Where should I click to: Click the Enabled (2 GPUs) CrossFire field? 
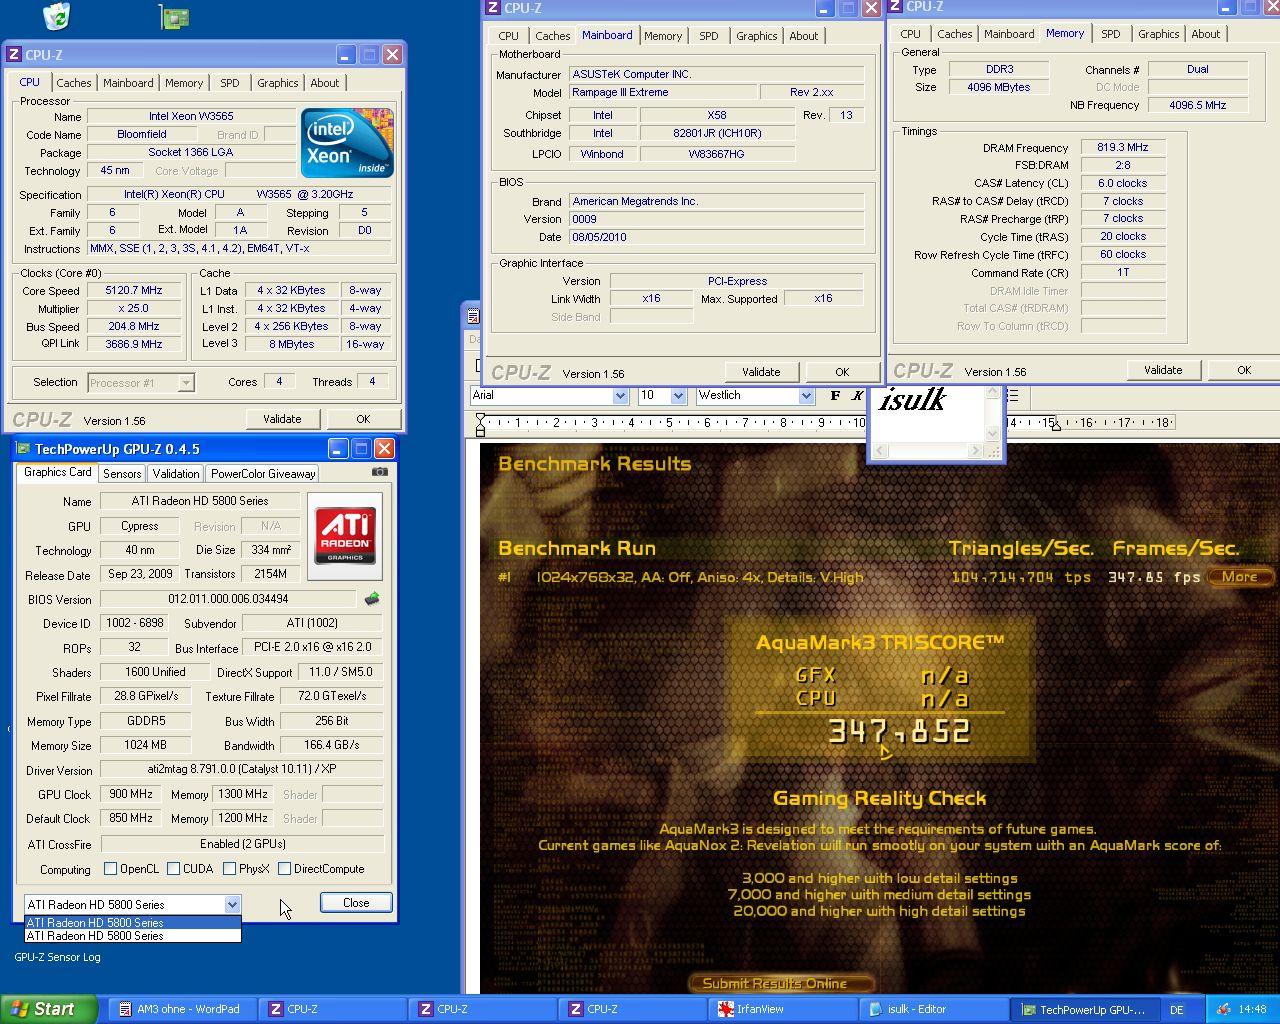tap(243, 843)
